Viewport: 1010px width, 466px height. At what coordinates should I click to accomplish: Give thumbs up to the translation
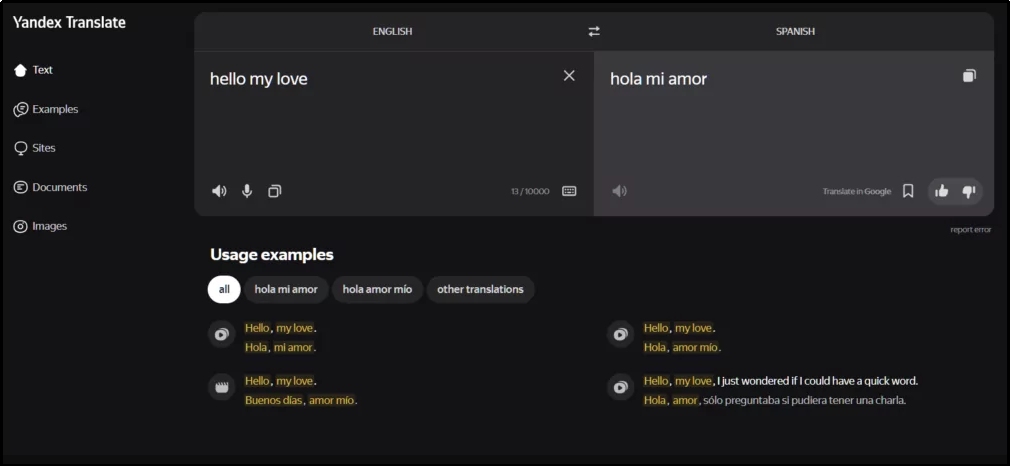(x=941, y=191)
